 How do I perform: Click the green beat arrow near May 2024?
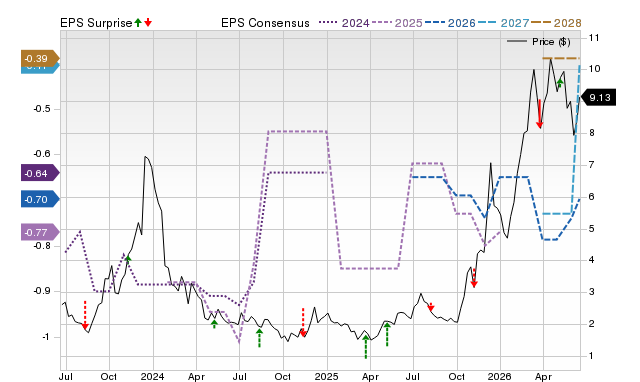(214, 324)
